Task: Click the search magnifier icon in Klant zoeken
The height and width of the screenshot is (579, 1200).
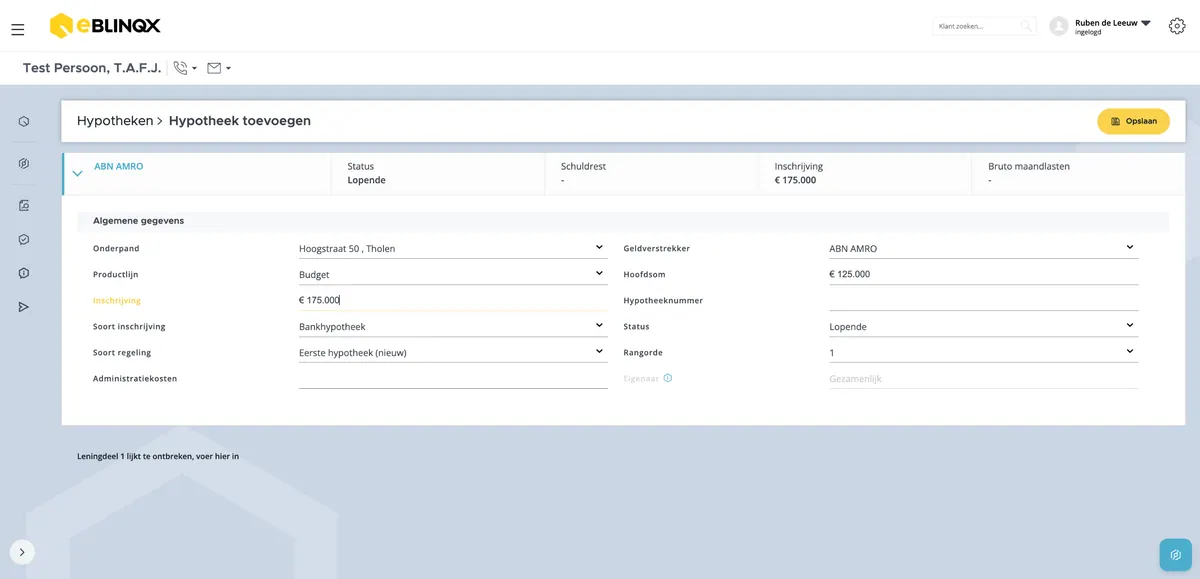Action: 1026,26
